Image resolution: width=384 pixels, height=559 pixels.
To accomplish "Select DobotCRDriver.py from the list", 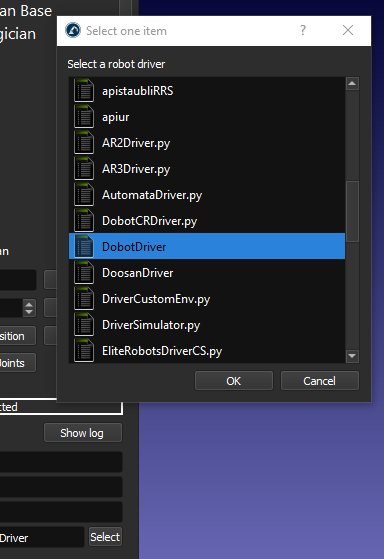I will point(207,221).
